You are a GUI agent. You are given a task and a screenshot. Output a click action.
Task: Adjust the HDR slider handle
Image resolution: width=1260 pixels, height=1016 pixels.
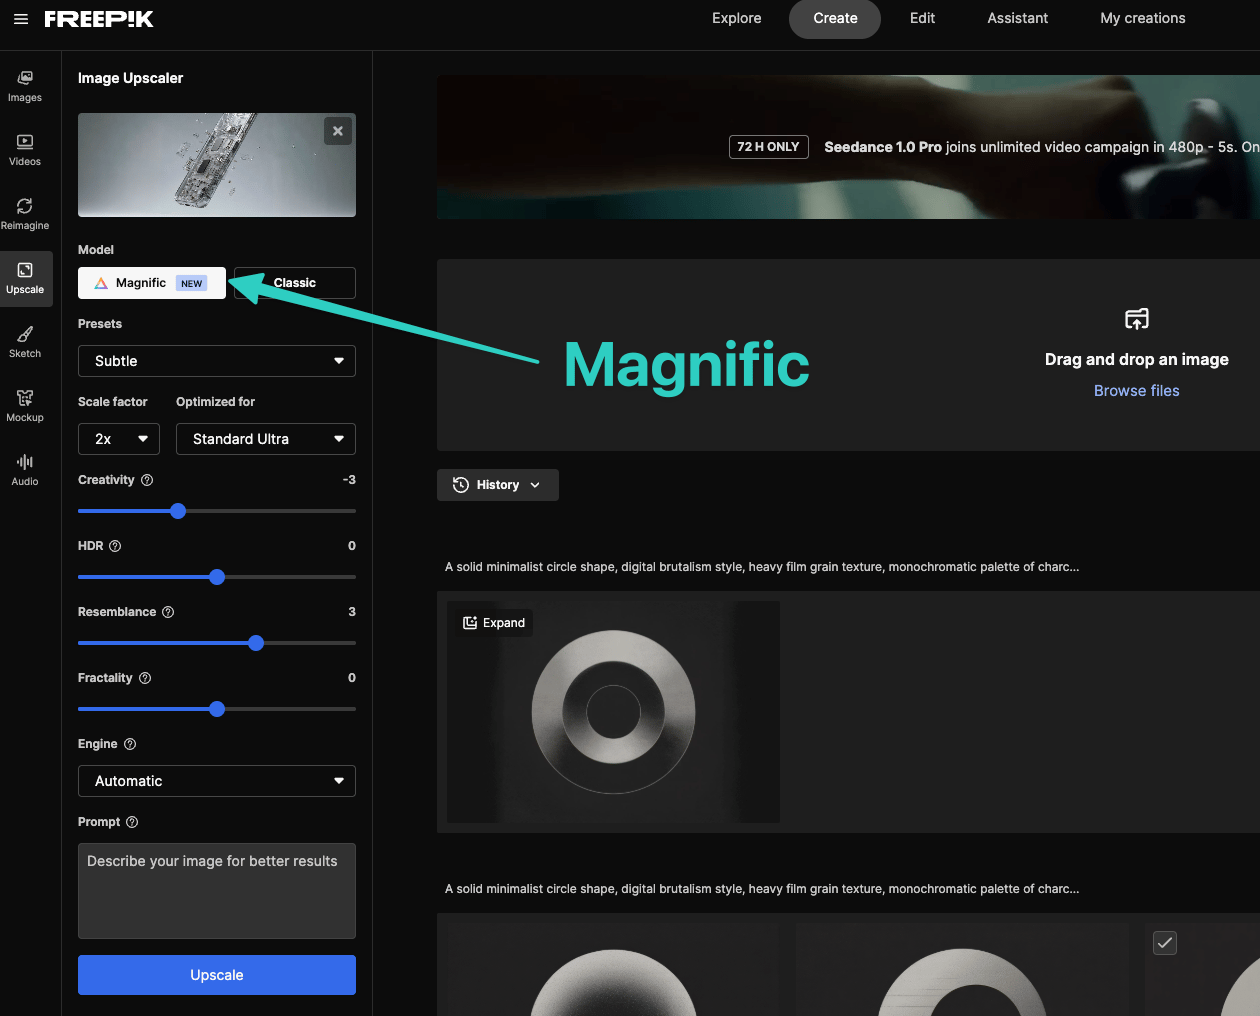coord(217,577)
